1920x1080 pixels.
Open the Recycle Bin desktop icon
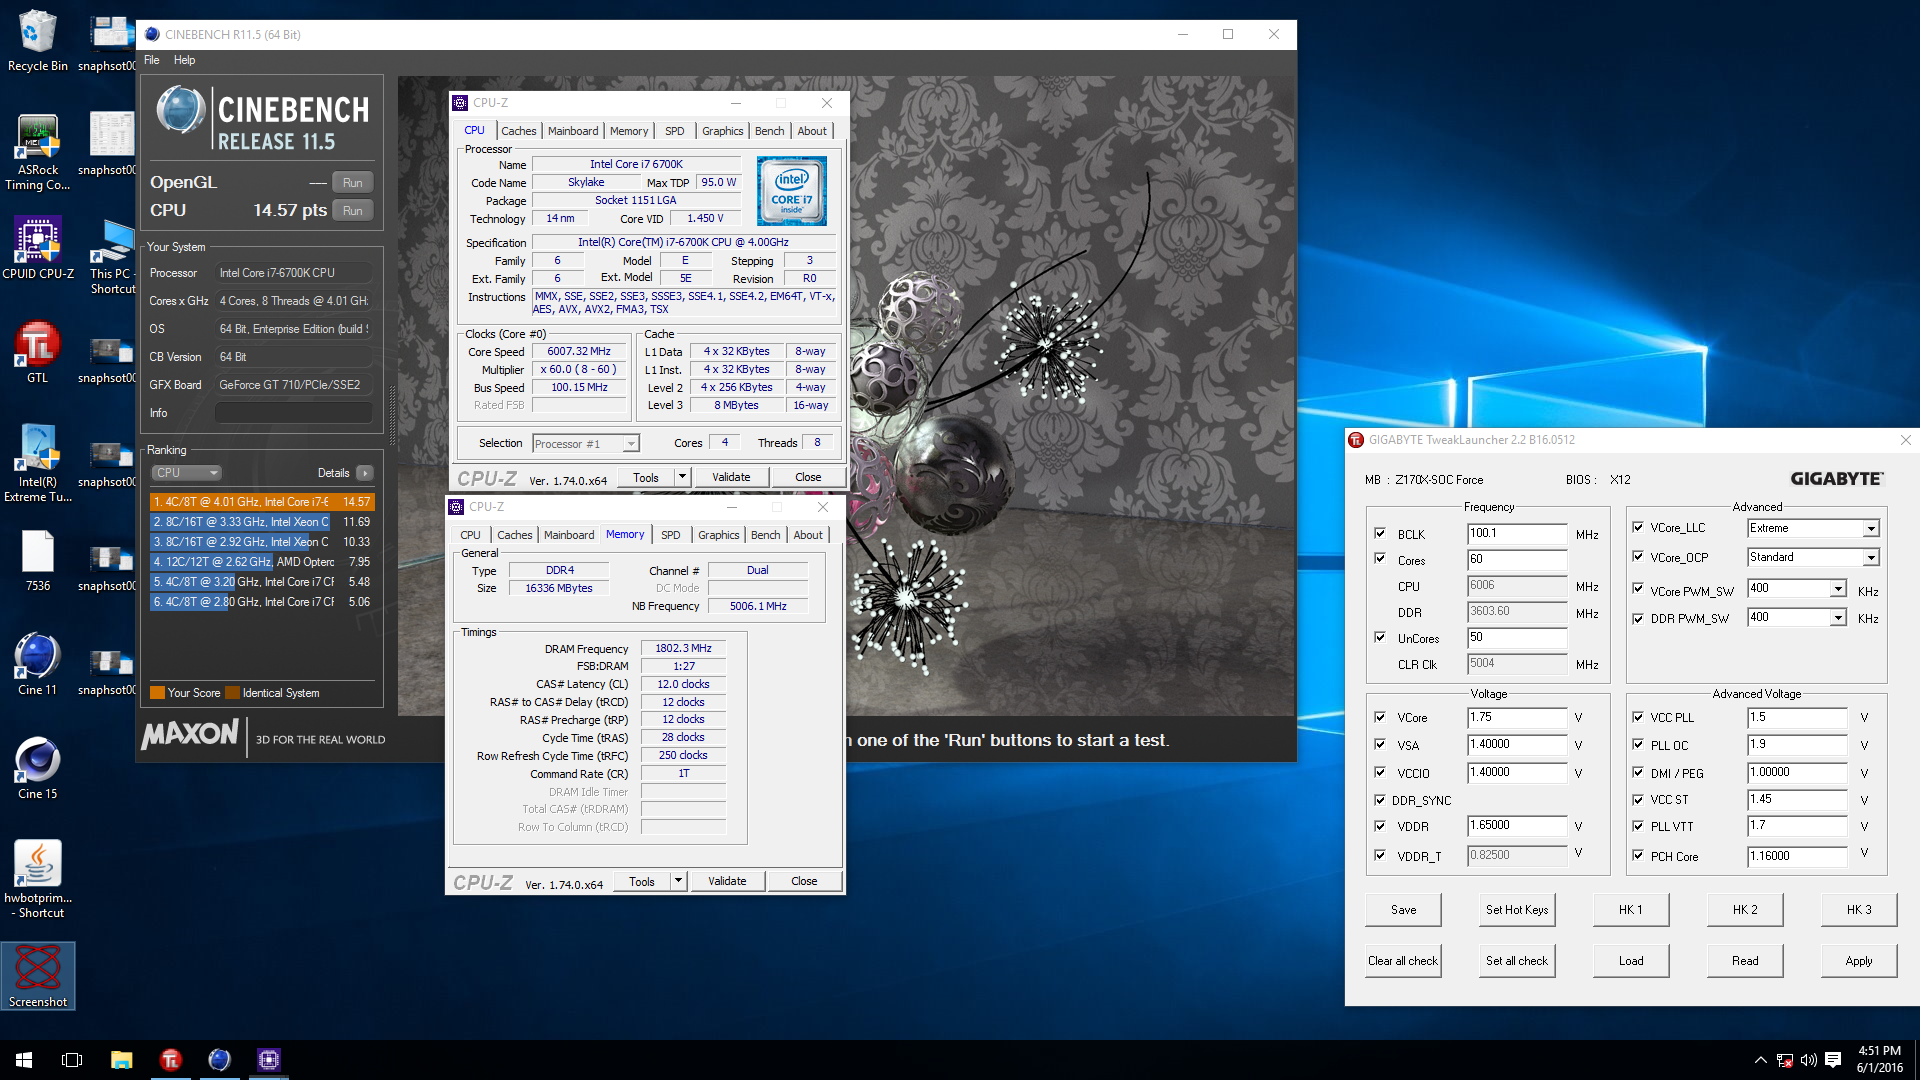point(38,41)
